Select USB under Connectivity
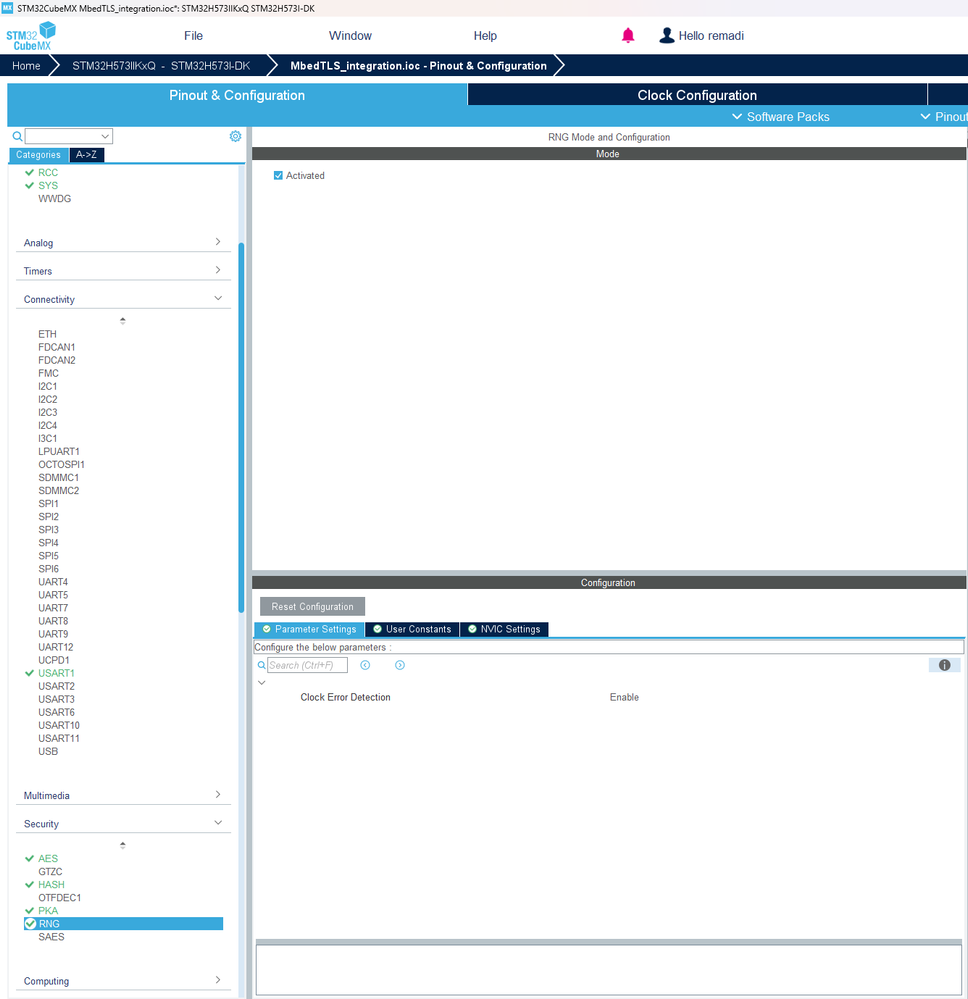The width and height of the screenshot is (968, 999). [48, 752]
